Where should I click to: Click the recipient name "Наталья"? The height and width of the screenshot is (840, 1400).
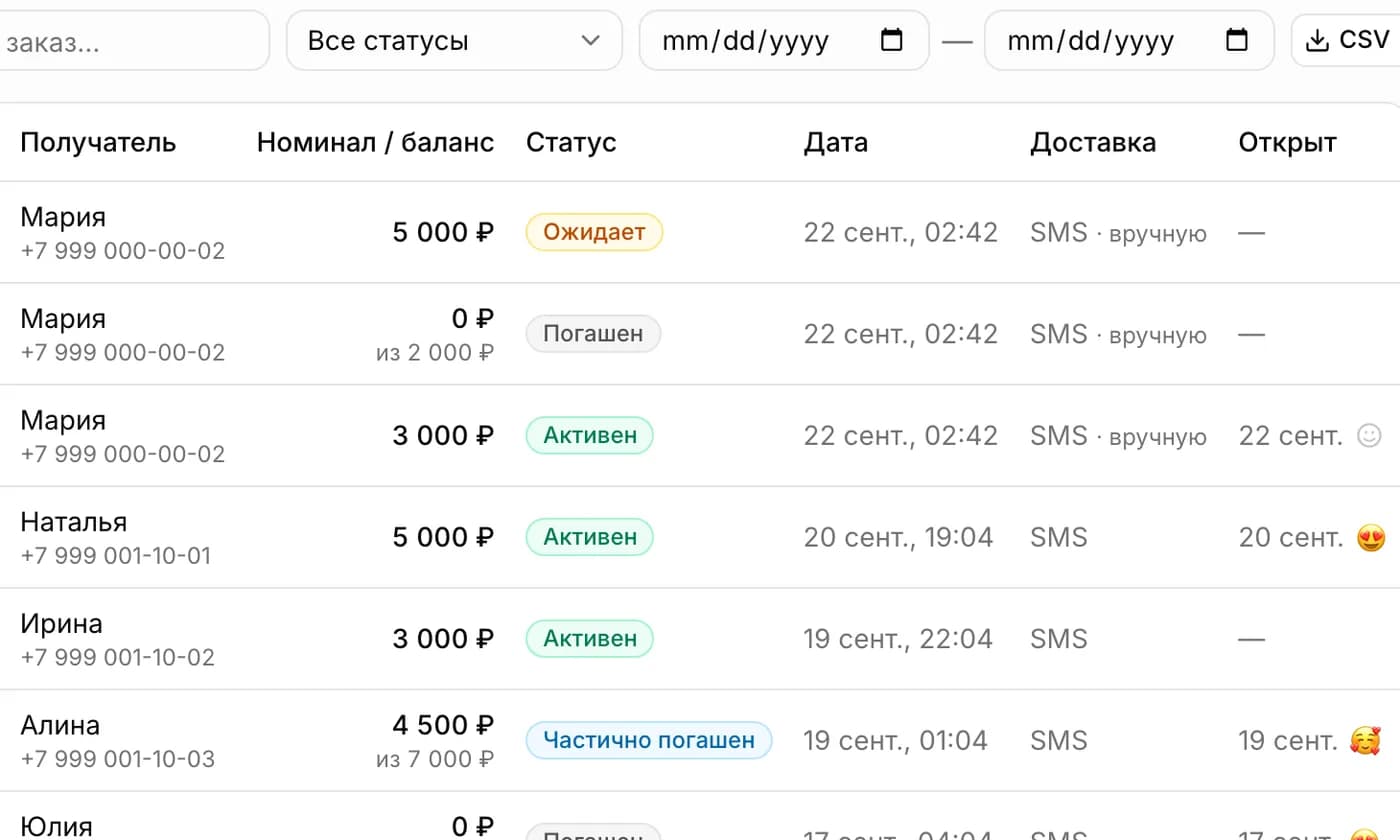click(x=74, y=522)
